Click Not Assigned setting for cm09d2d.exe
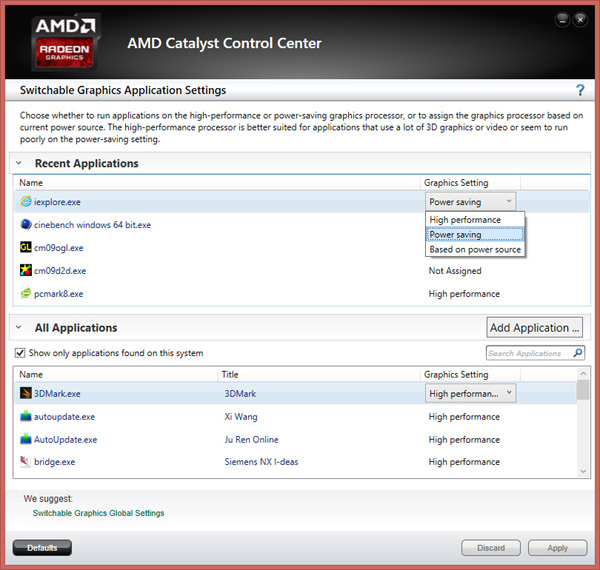Viewport: 600px width, 570px height. [x=455, y=271]
